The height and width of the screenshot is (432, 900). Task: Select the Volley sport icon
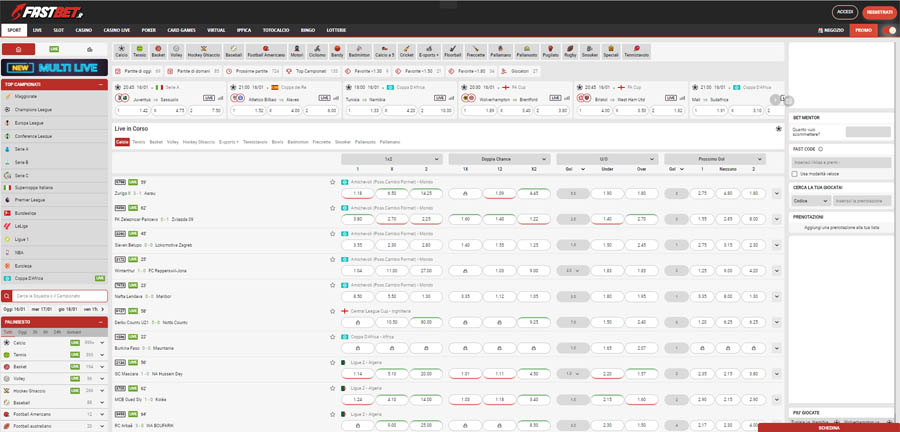pyautogui.click(x=176, y=51)
